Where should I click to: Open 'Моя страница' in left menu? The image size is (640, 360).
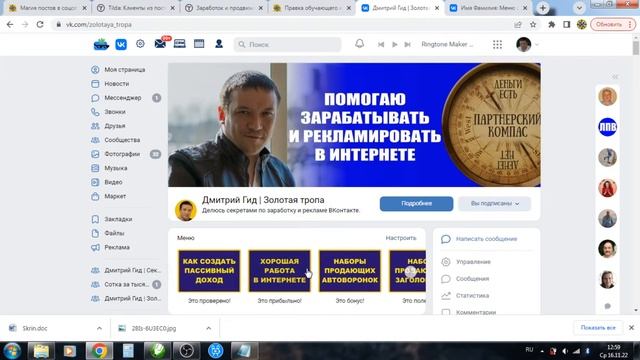click(125, 69)
